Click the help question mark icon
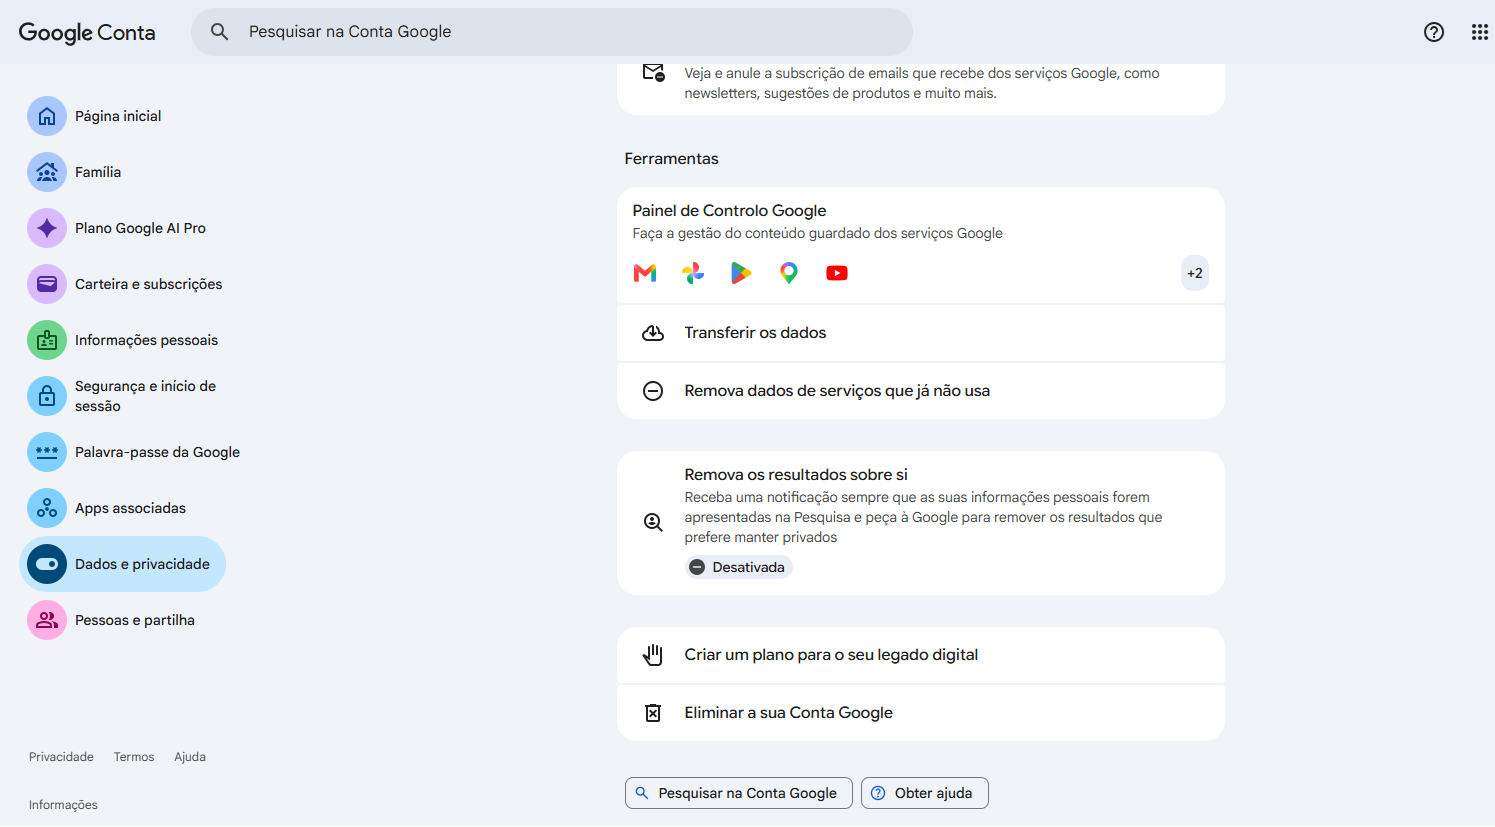Viewport: 1495px width, 827px height. [x=1434, y=32]
